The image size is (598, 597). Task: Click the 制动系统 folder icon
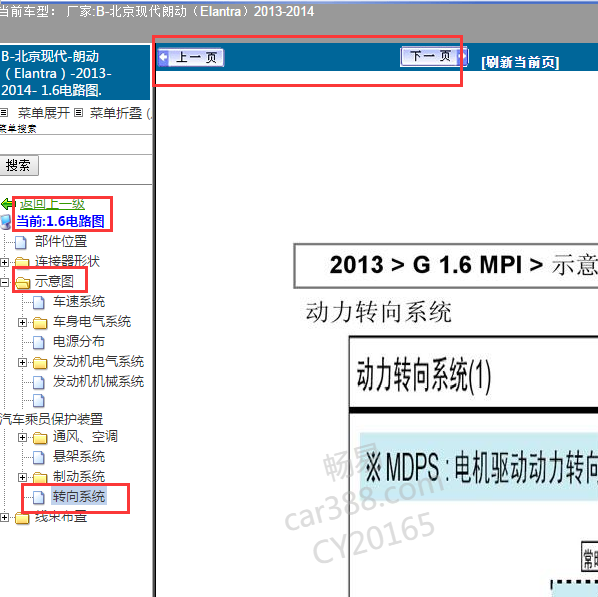(x=40, y=477)
